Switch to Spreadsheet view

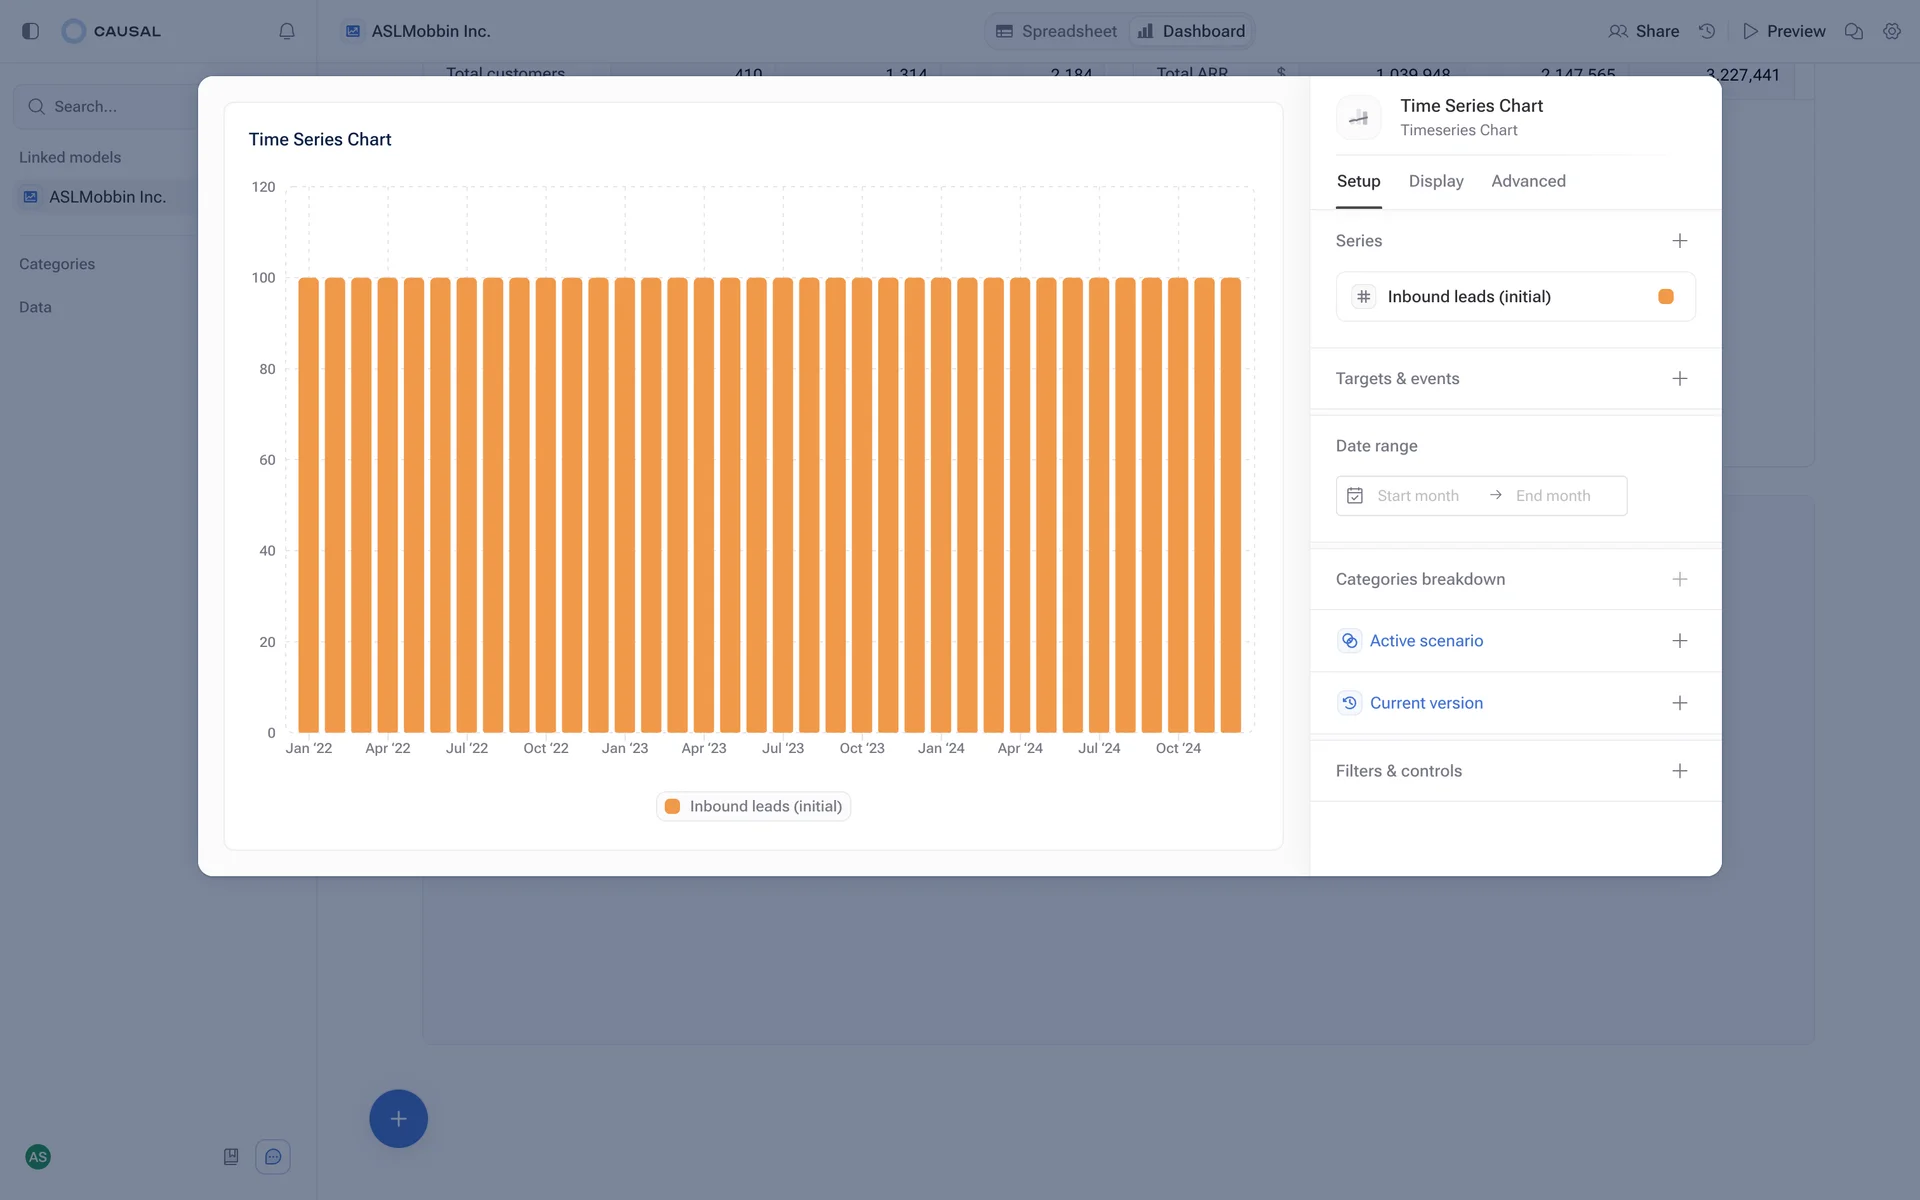pos(1057,31)
